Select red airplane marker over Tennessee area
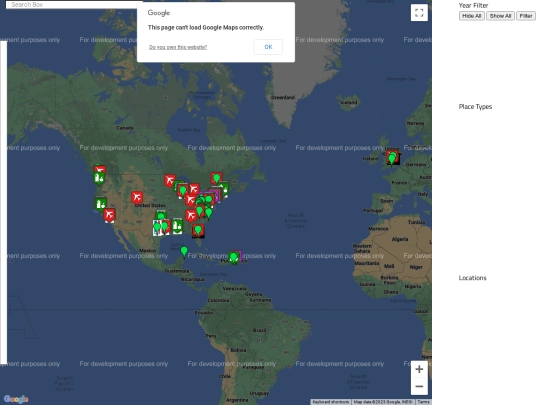This screenshot has height=405, width=540. tap(191, 216)
